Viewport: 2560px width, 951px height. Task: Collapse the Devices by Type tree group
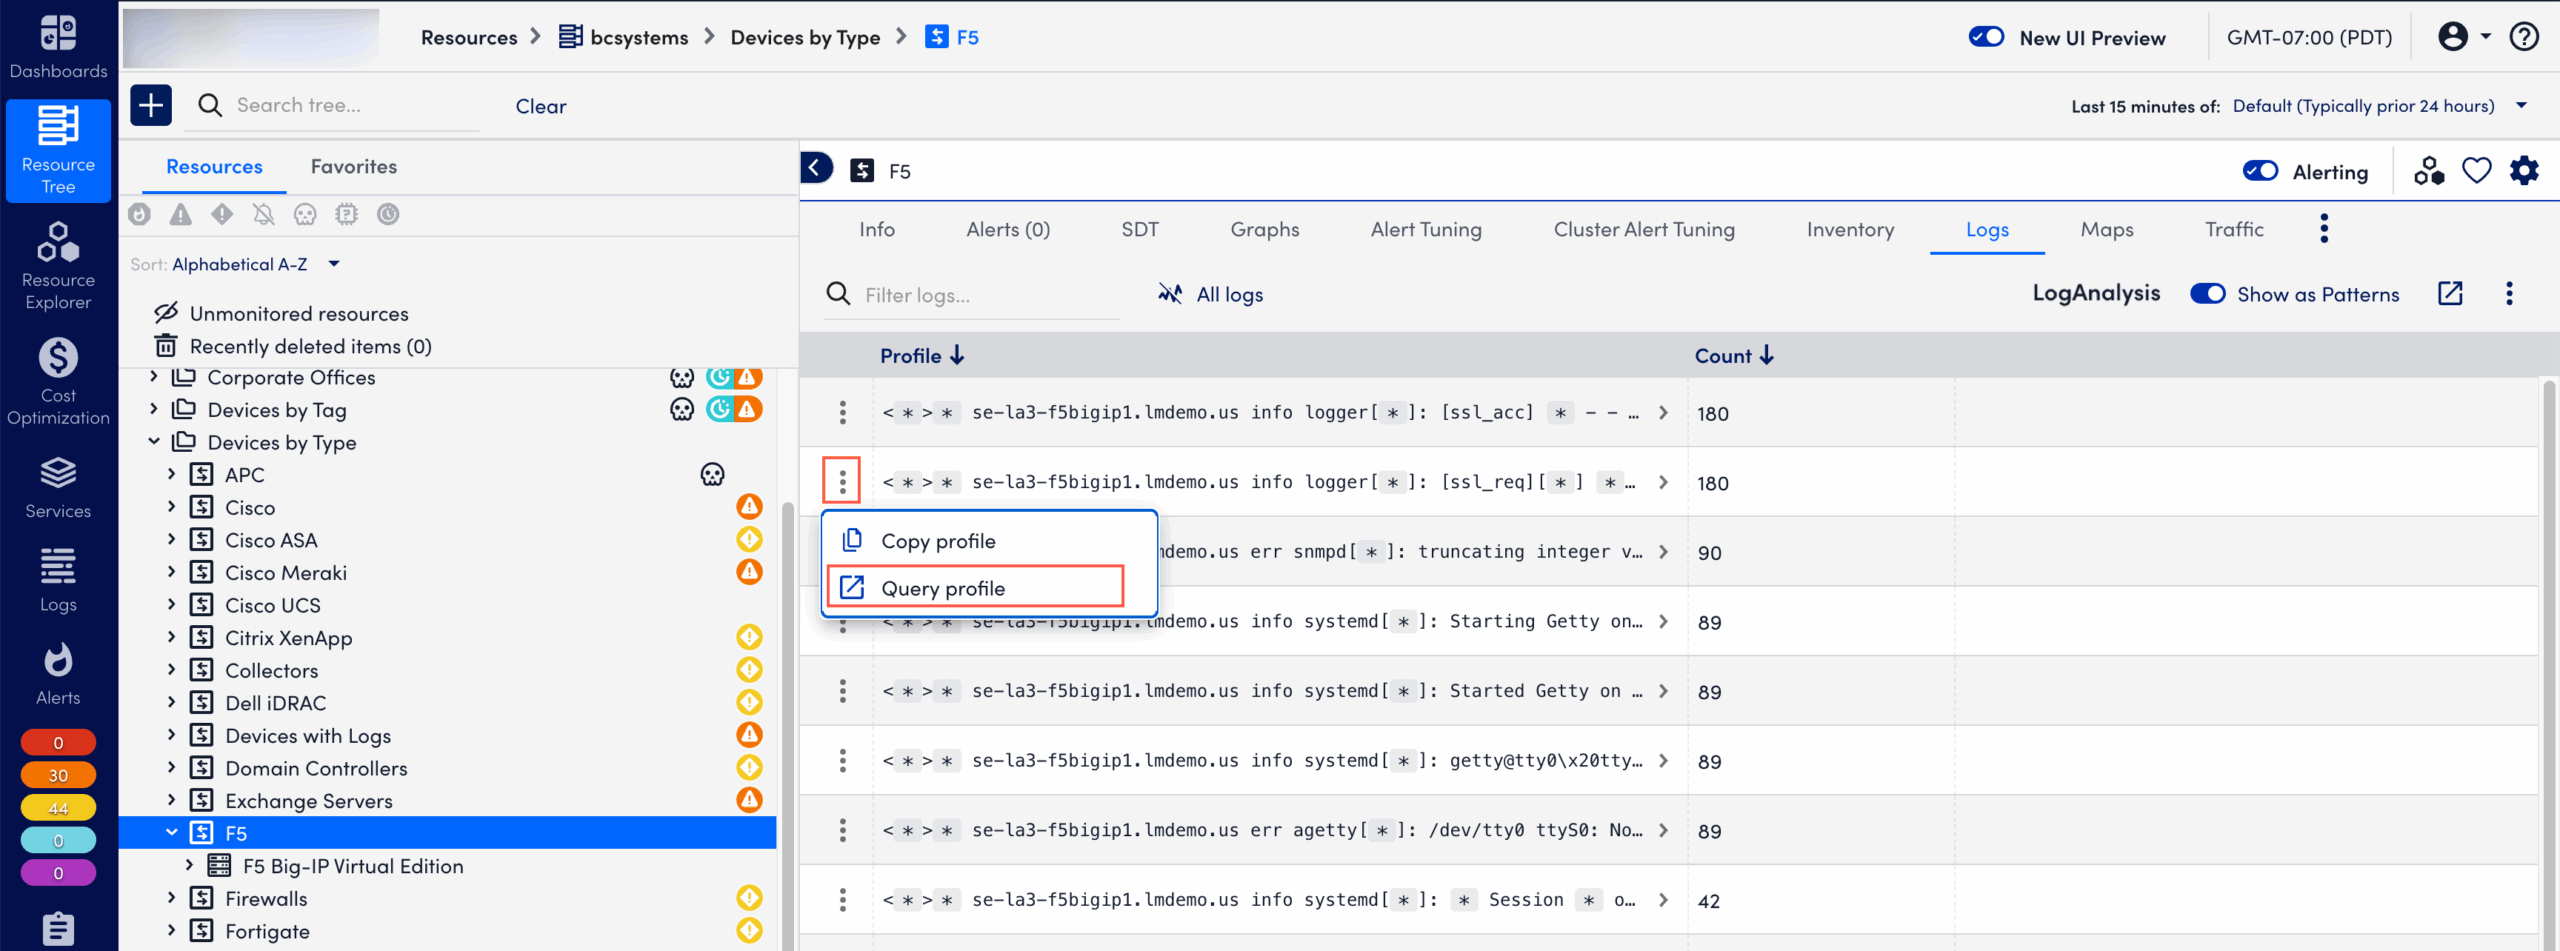[154, 441]
